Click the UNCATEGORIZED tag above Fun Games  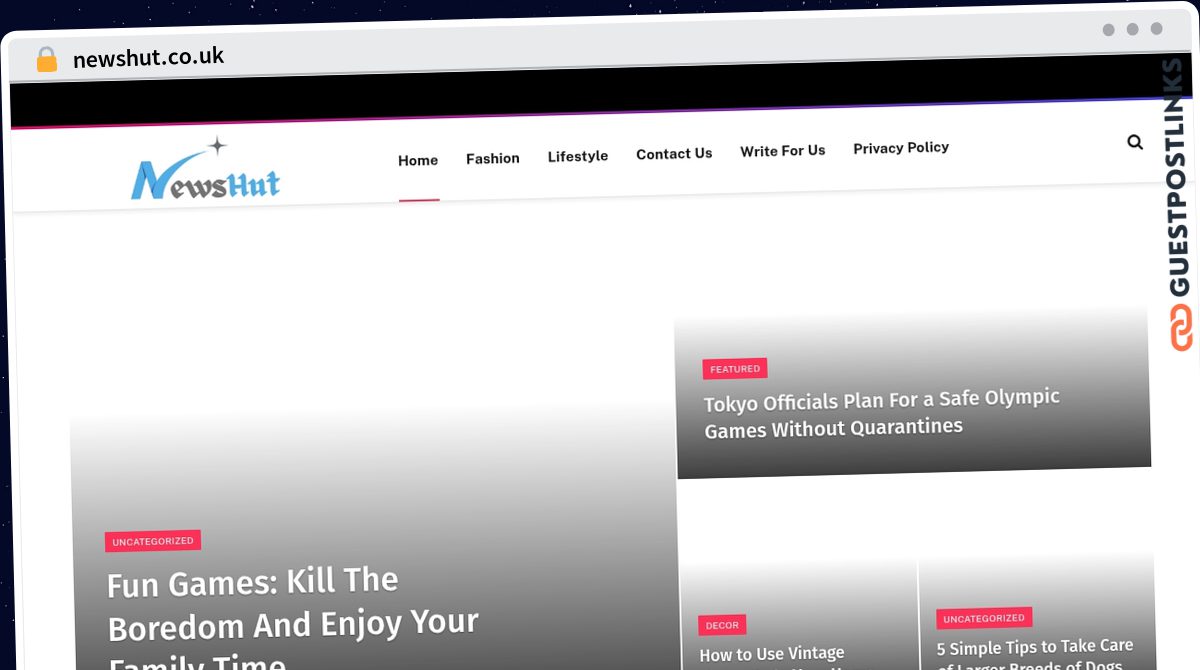click(153, 541)
